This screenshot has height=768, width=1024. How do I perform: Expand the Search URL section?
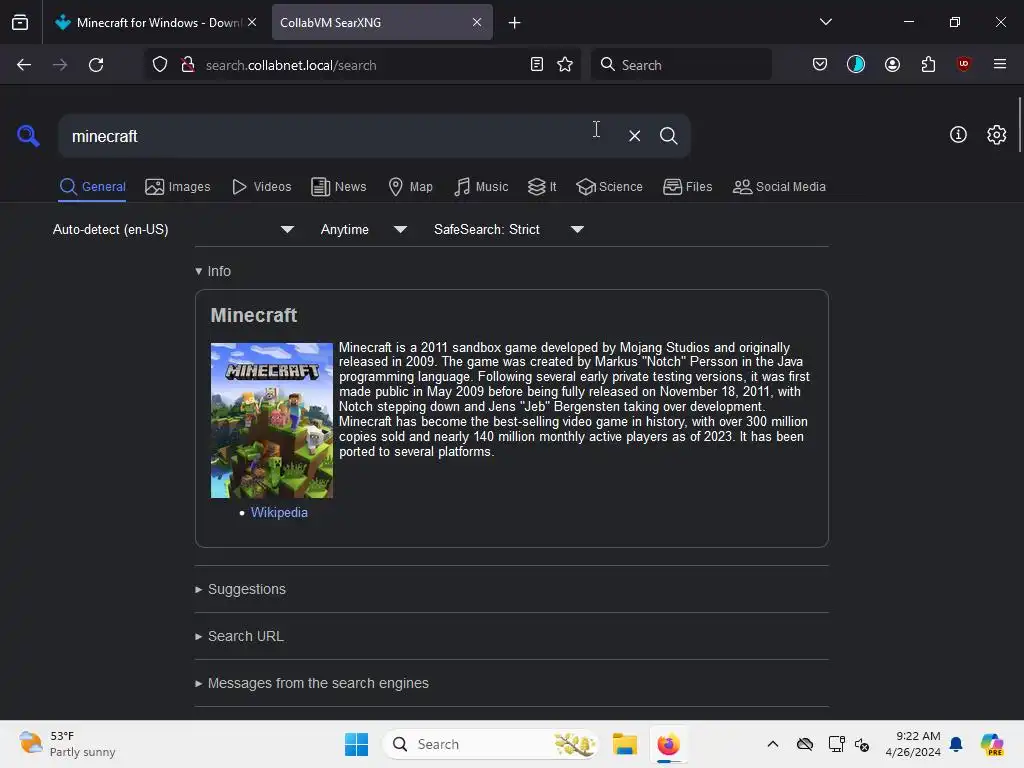point(239,636)
